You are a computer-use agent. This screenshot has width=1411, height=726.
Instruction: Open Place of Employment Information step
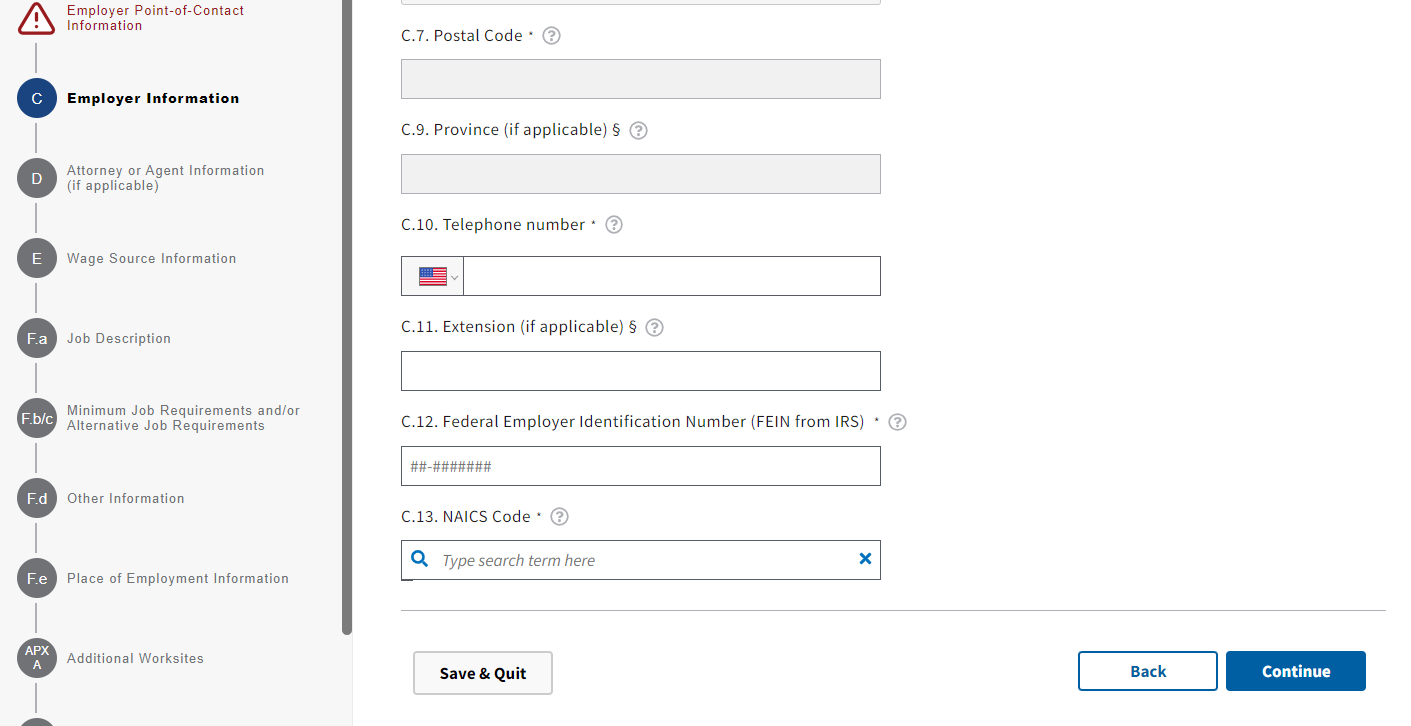point(177,578)
